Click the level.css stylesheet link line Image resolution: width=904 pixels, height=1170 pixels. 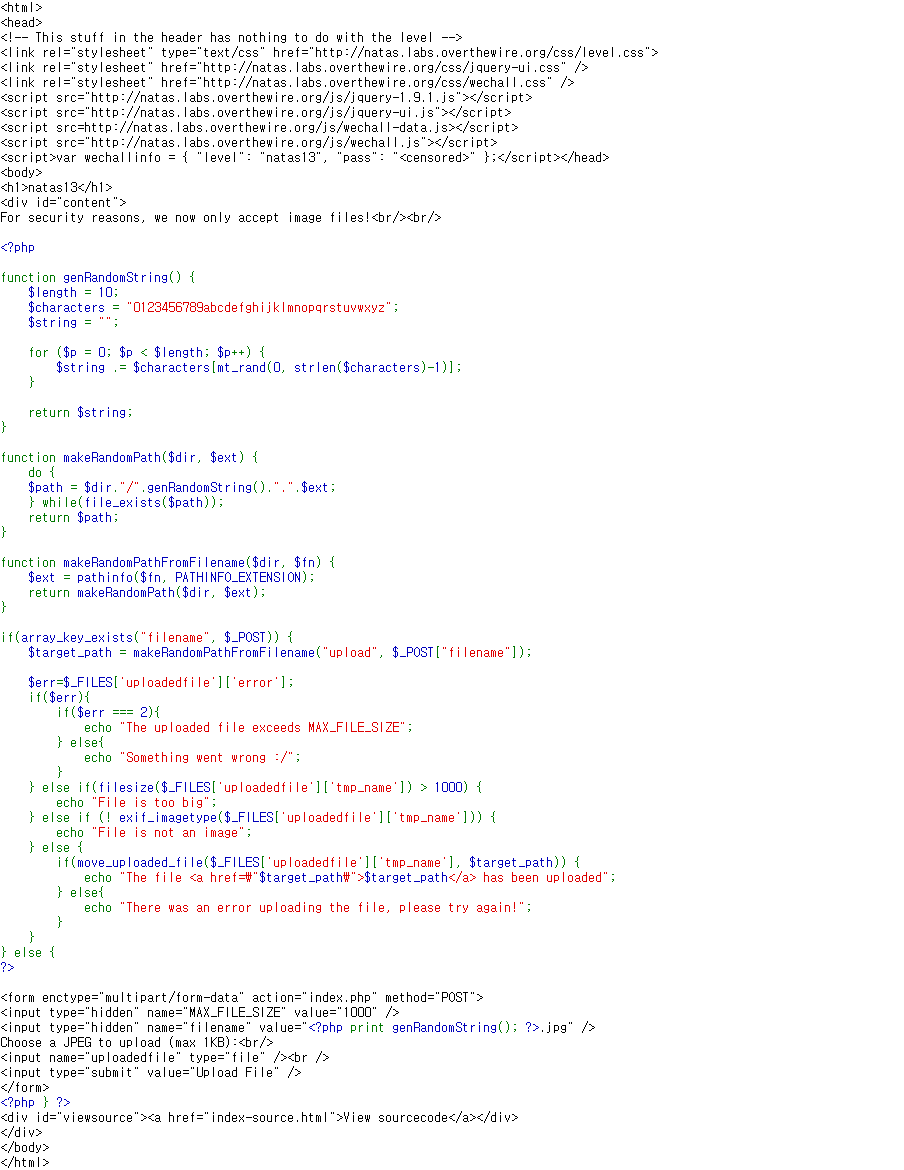(x=330, y=52)
